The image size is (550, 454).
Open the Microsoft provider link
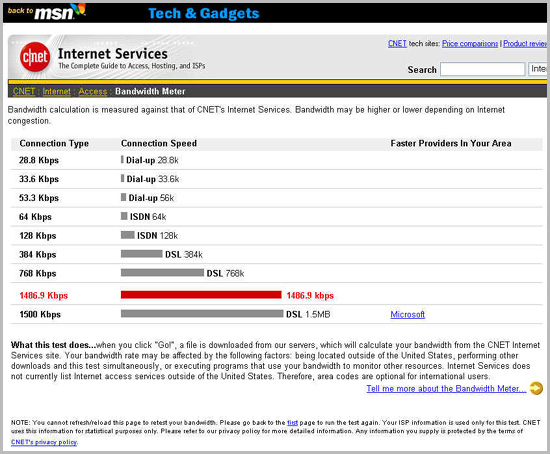pyautogui.click(x=408, y=314)
